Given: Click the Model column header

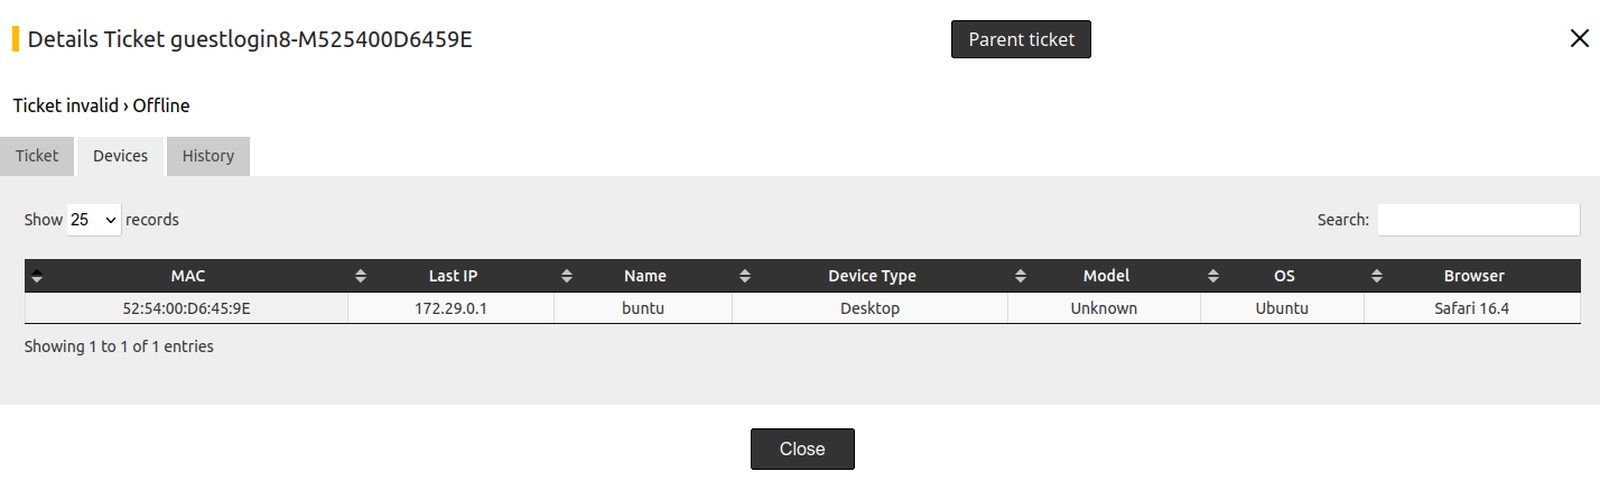Looking at the screenshot, I should (x=1106, y=276).
